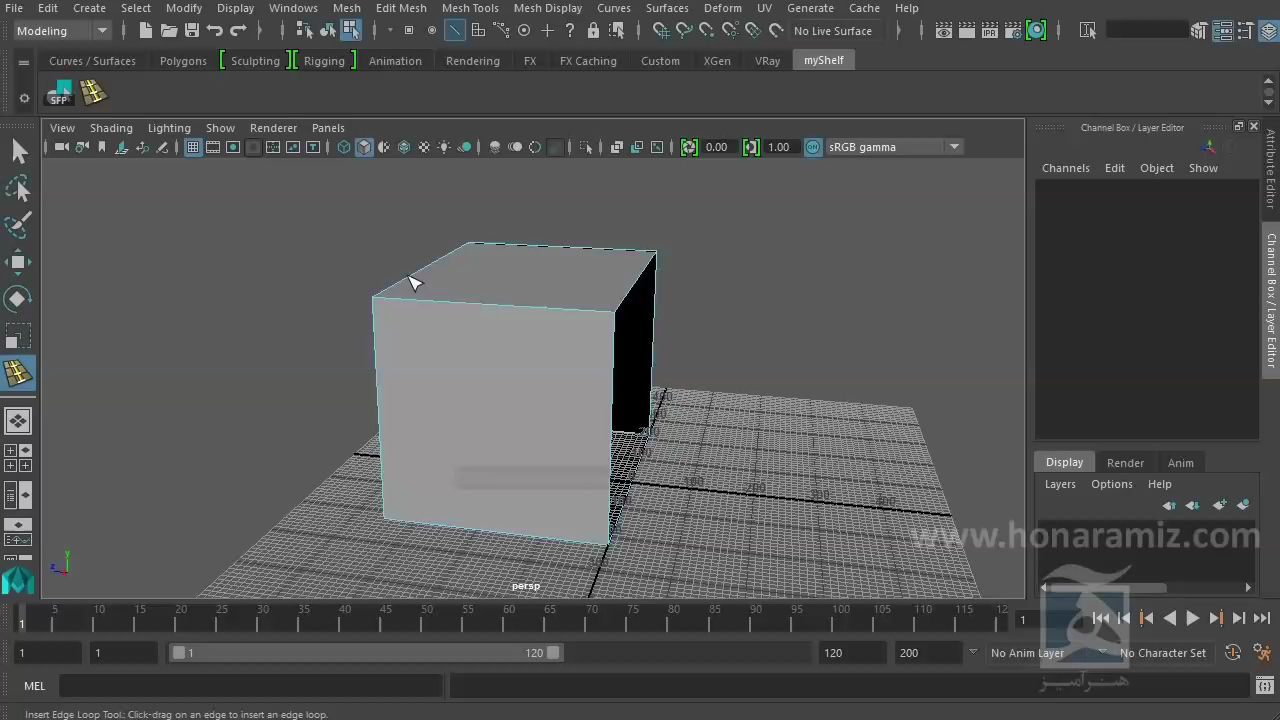
Task: Click the IPR render icon
Action: click(990, 31)
